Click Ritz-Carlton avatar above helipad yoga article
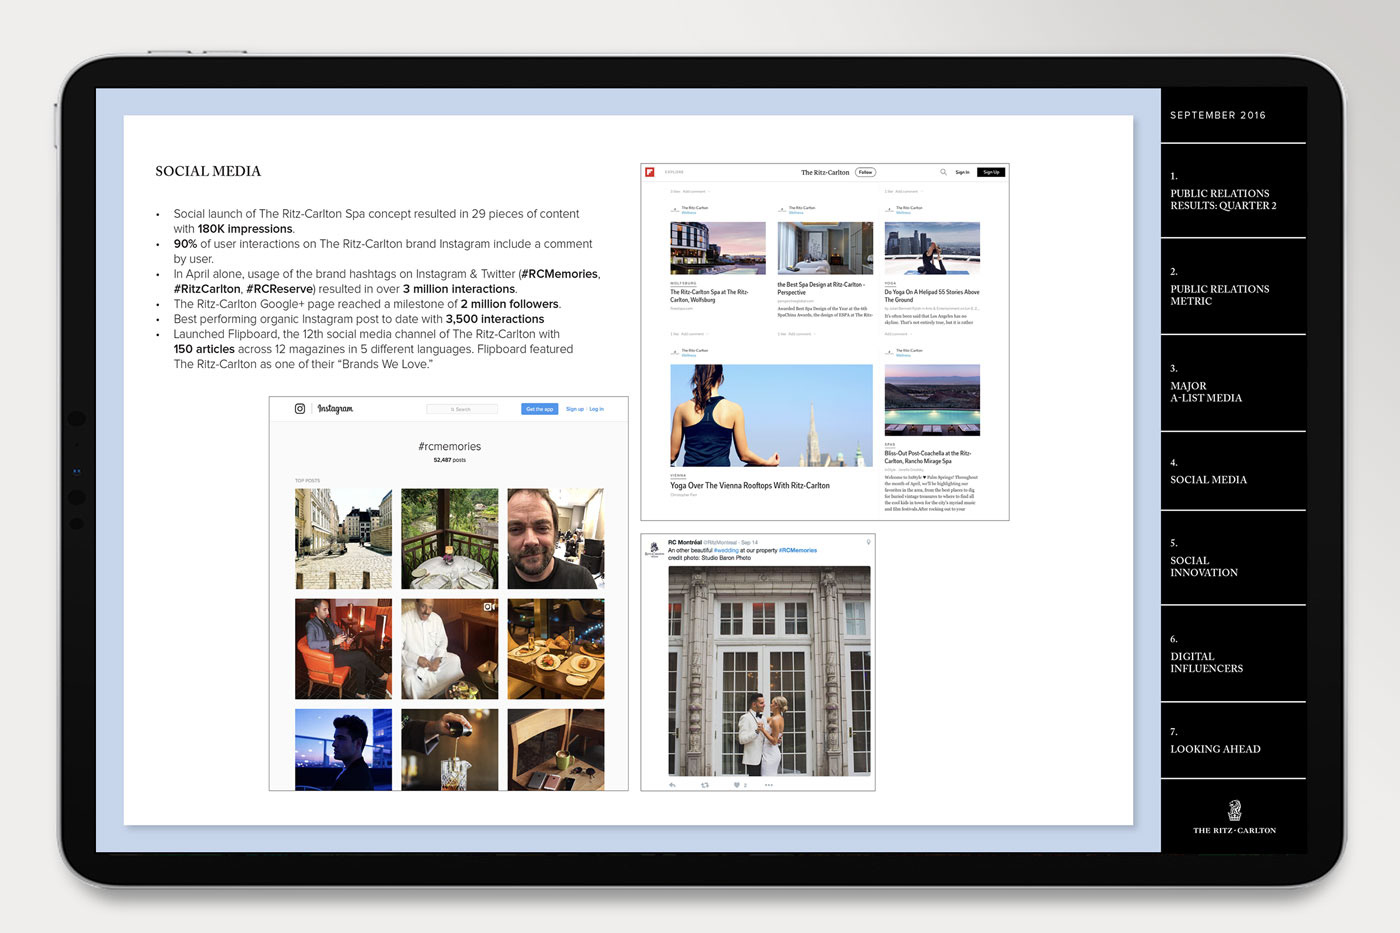 pos(889,210)
